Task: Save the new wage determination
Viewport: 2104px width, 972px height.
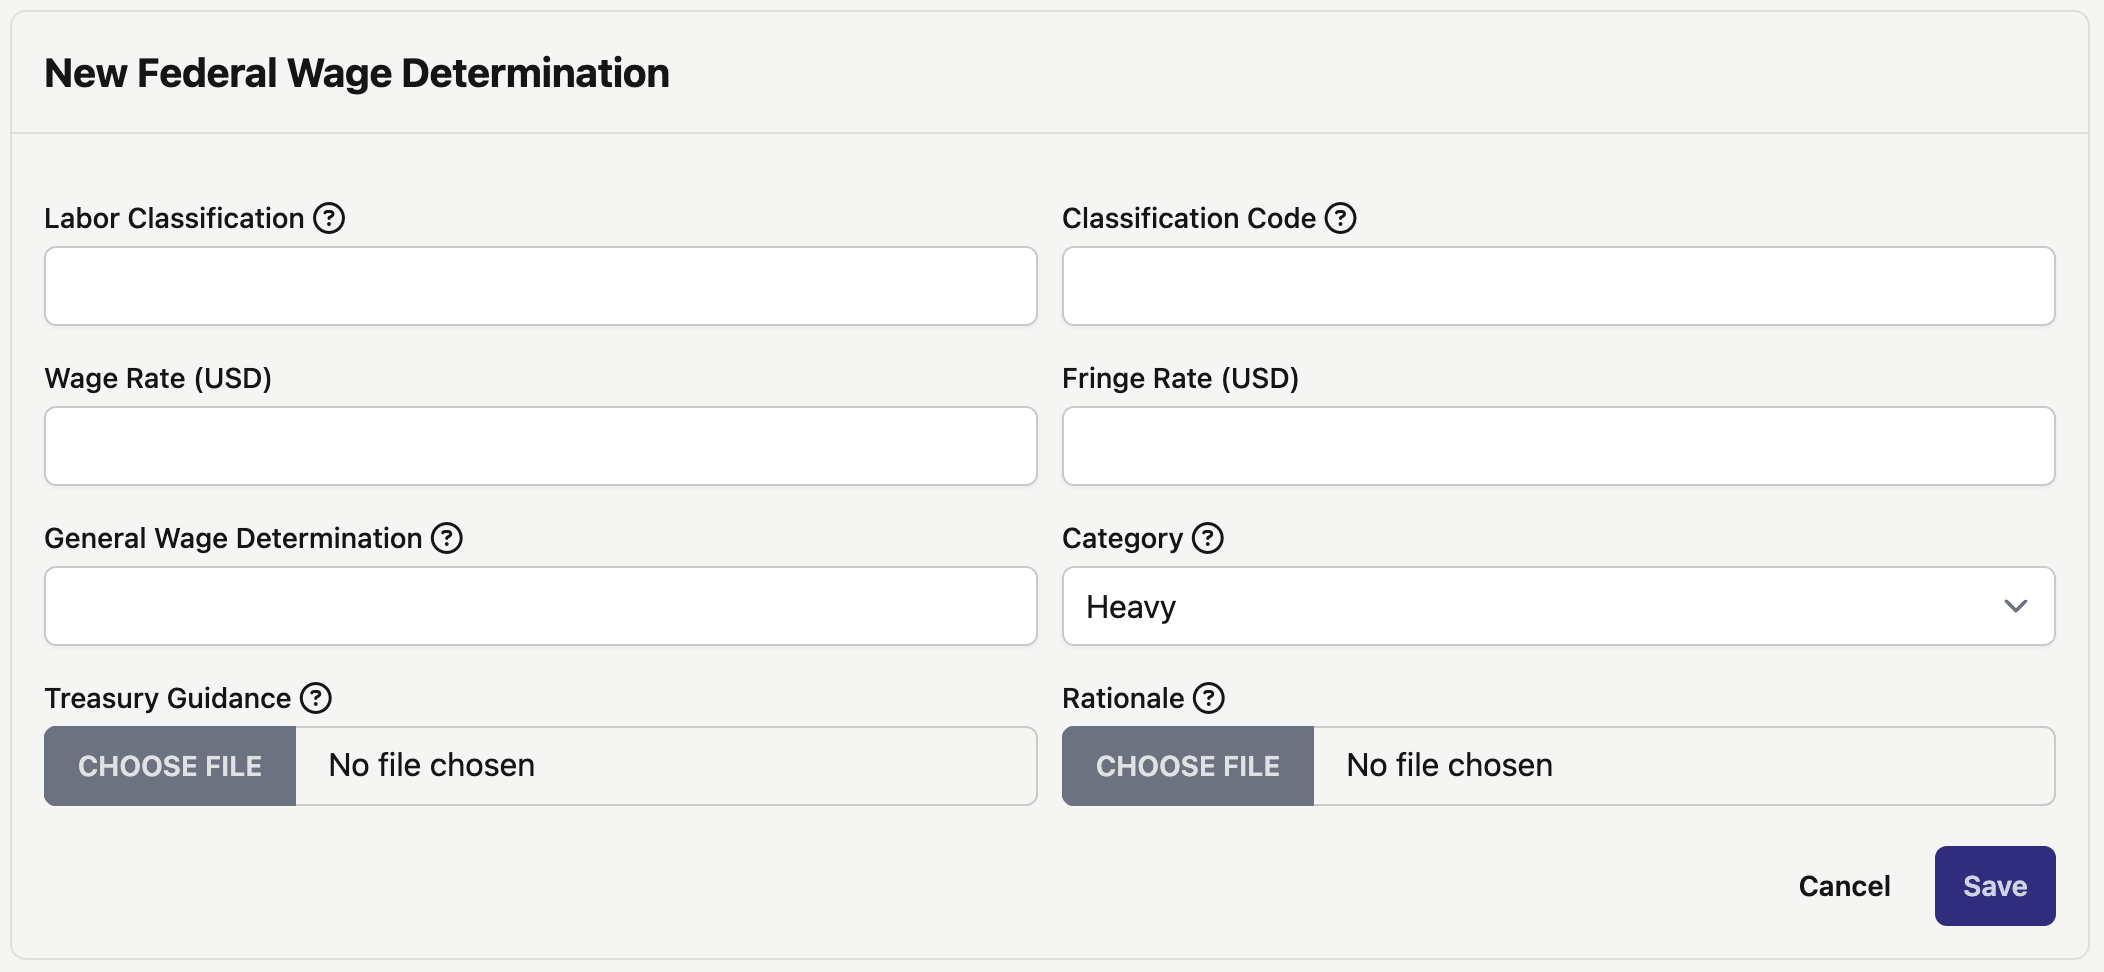Action: tap(1995, 886)
